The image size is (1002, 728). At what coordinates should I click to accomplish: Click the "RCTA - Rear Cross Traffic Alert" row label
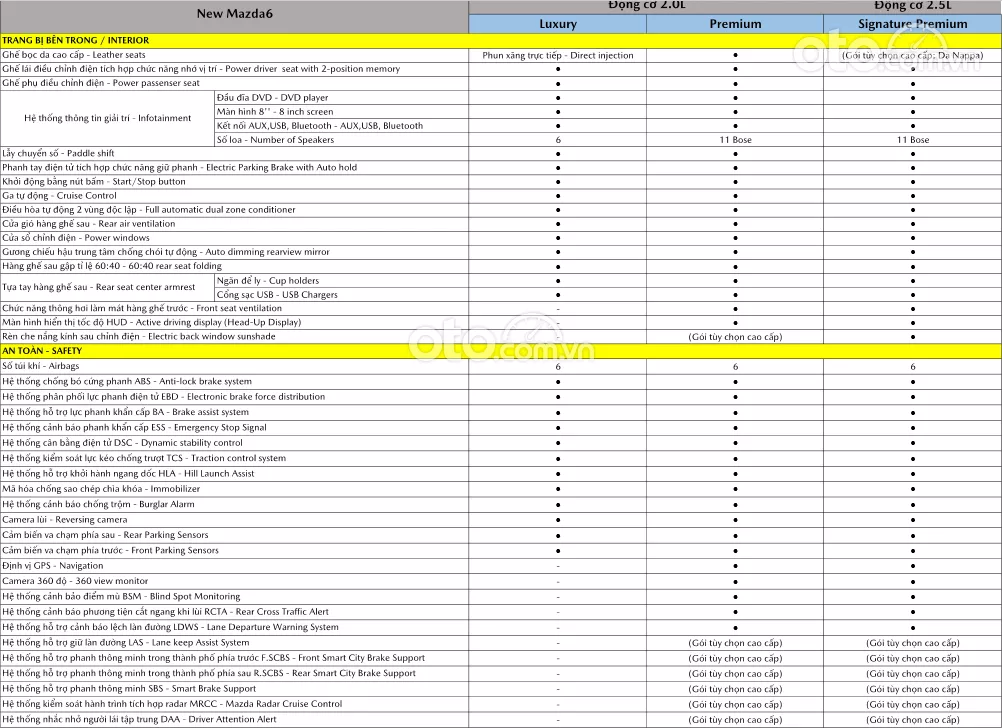pyautogui.click(x=166, y=612)
